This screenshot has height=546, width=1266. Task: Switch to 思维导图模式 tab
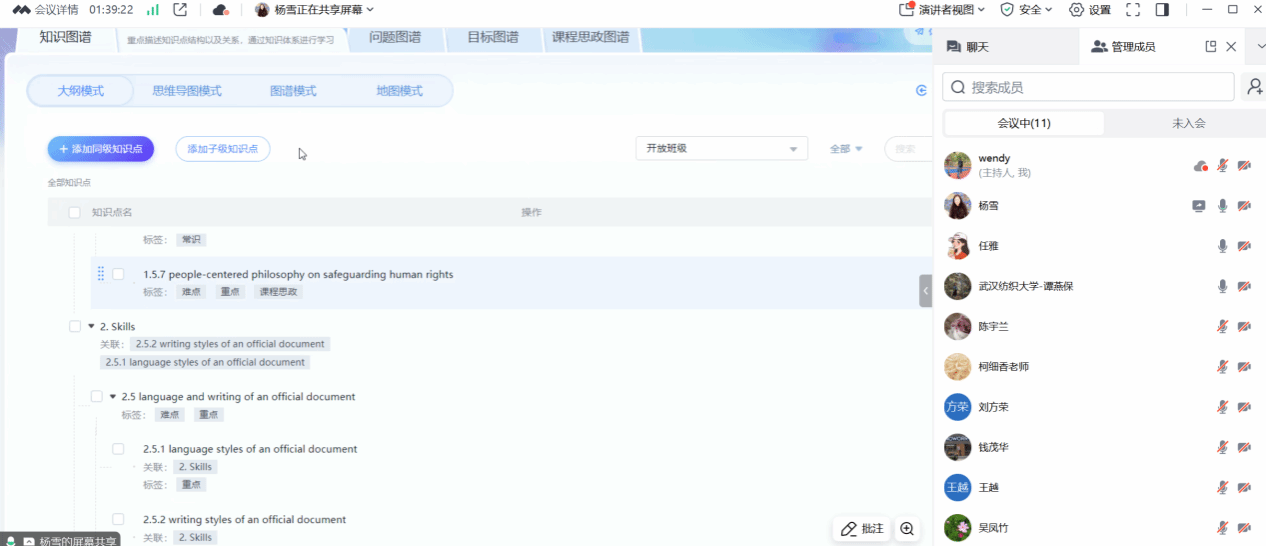[x=187, y=91]
